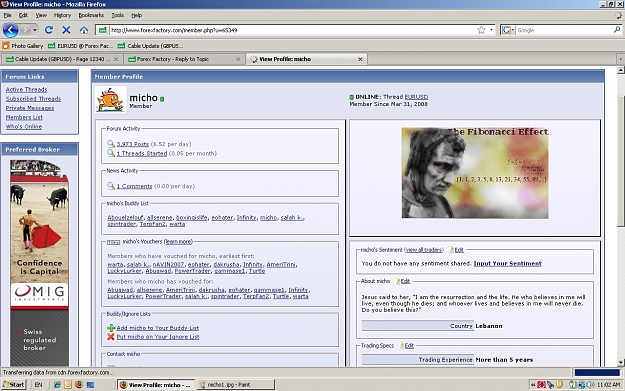Click the 1 Threads Started link
The image size is (625, 391).
(142, 153)
